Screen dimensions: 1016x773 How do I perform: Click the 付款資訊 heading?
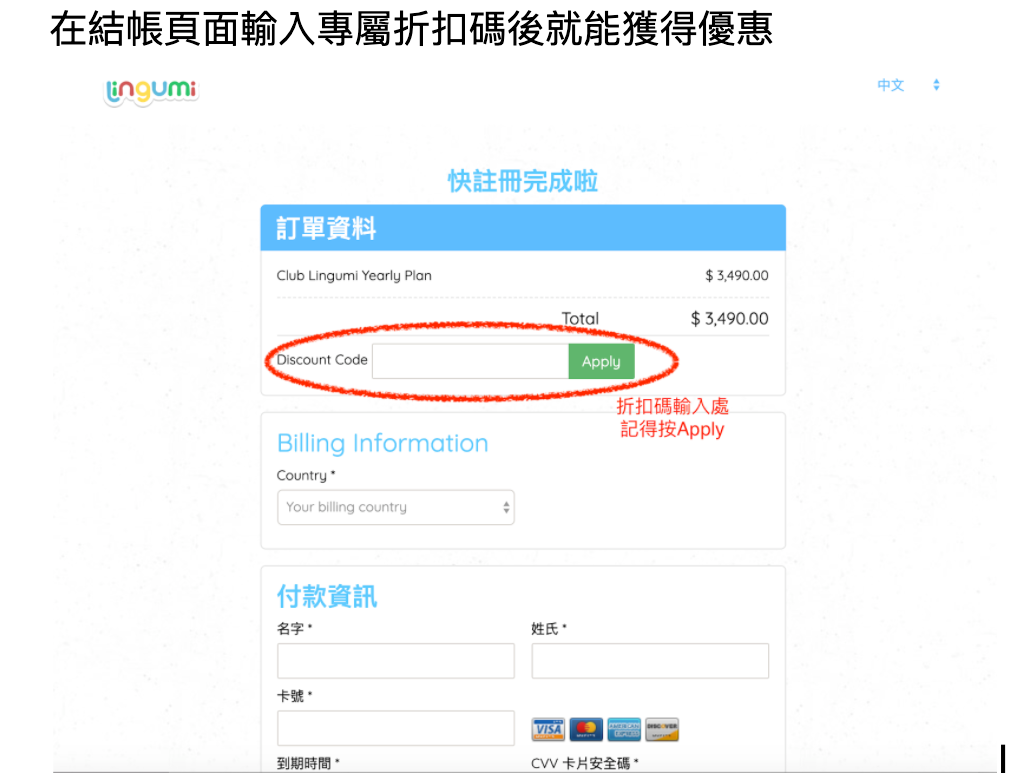coord(327,596)
